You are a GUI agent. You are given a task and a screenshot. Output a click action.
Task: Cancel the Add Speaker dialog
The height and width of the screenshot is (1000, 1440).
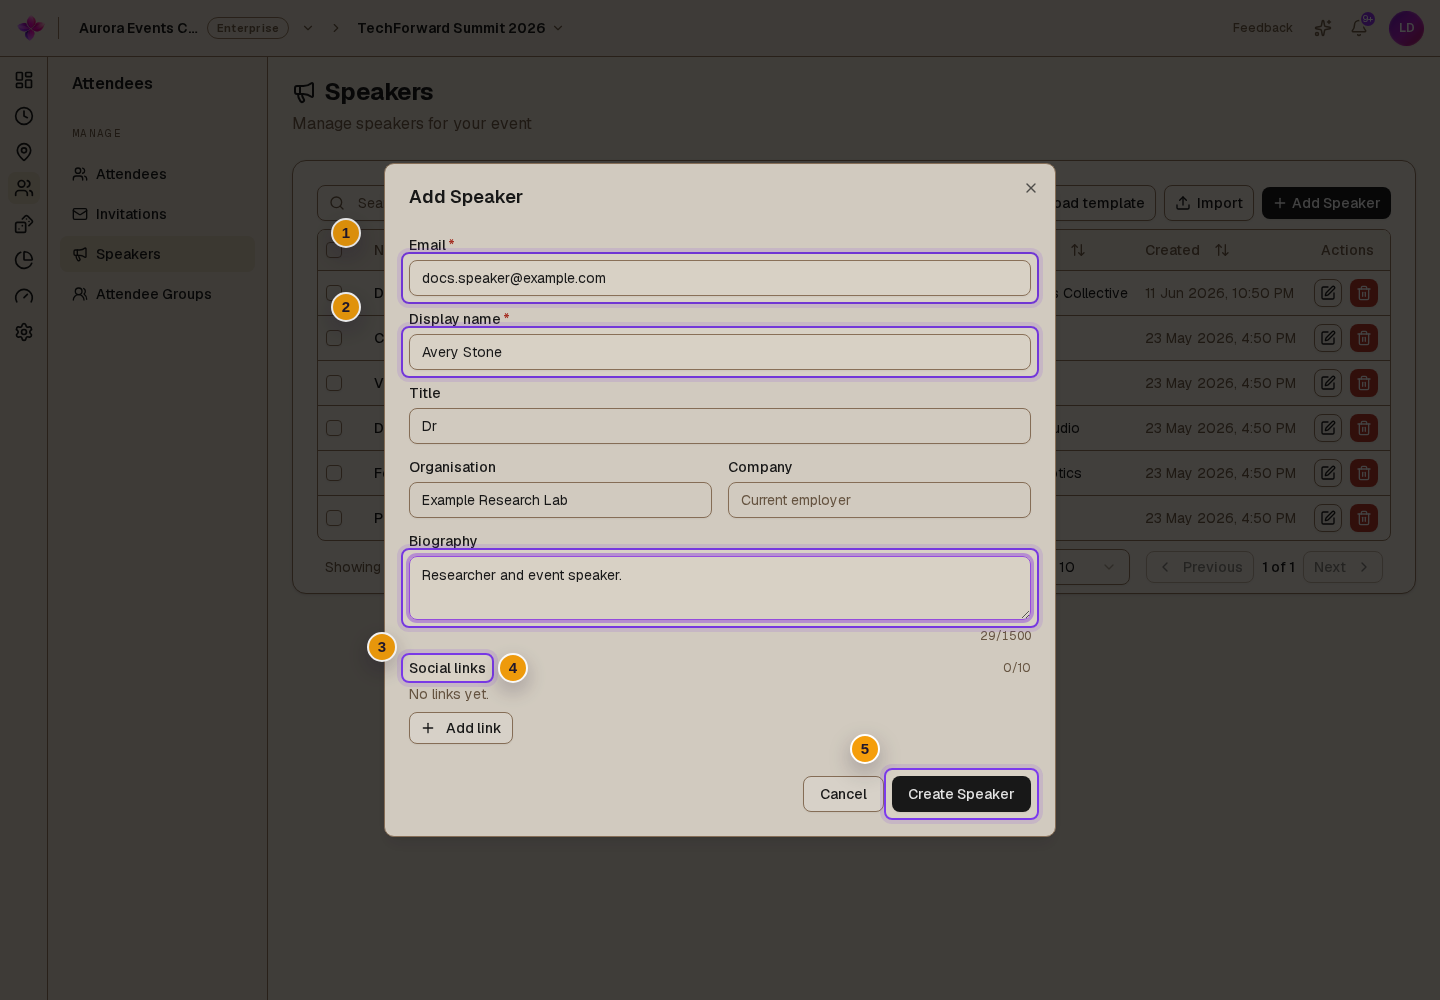(843, 794)
